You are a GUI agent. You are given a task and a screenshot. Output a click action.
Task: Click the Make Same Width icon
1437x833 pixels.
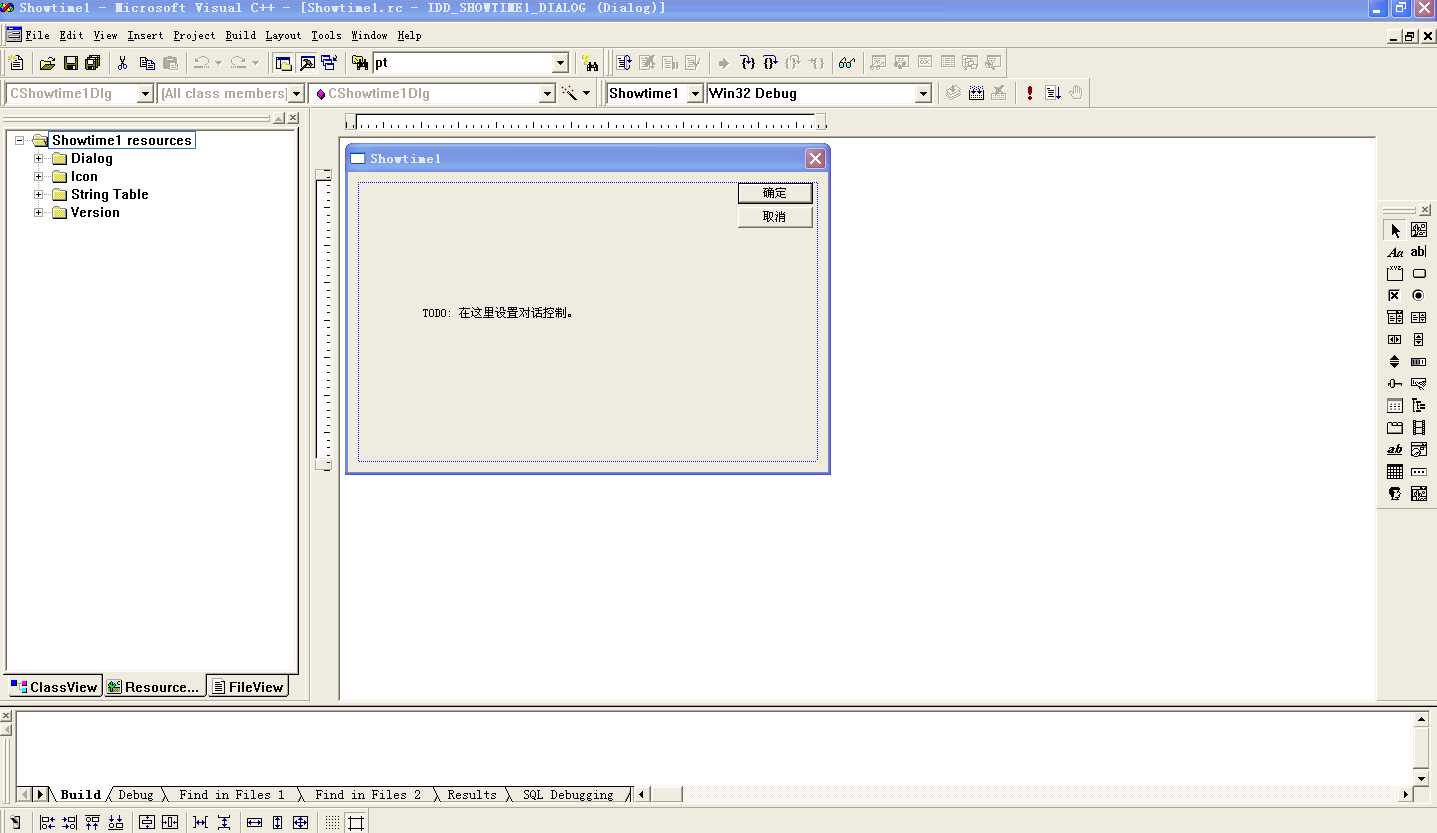coord(255,822)
